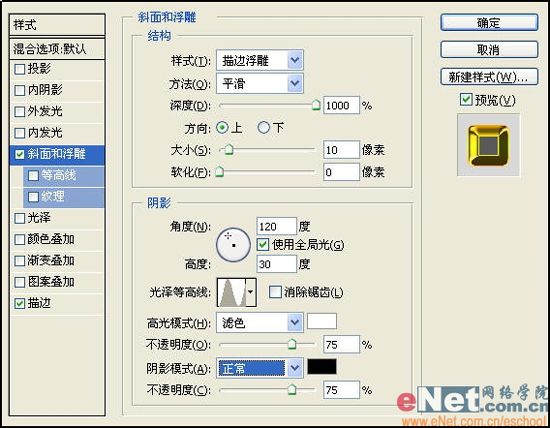Image resolution: width=550 pixels, height=428 pixels.
Task: Click the black shadow color swatch
Action: (322, 367)
